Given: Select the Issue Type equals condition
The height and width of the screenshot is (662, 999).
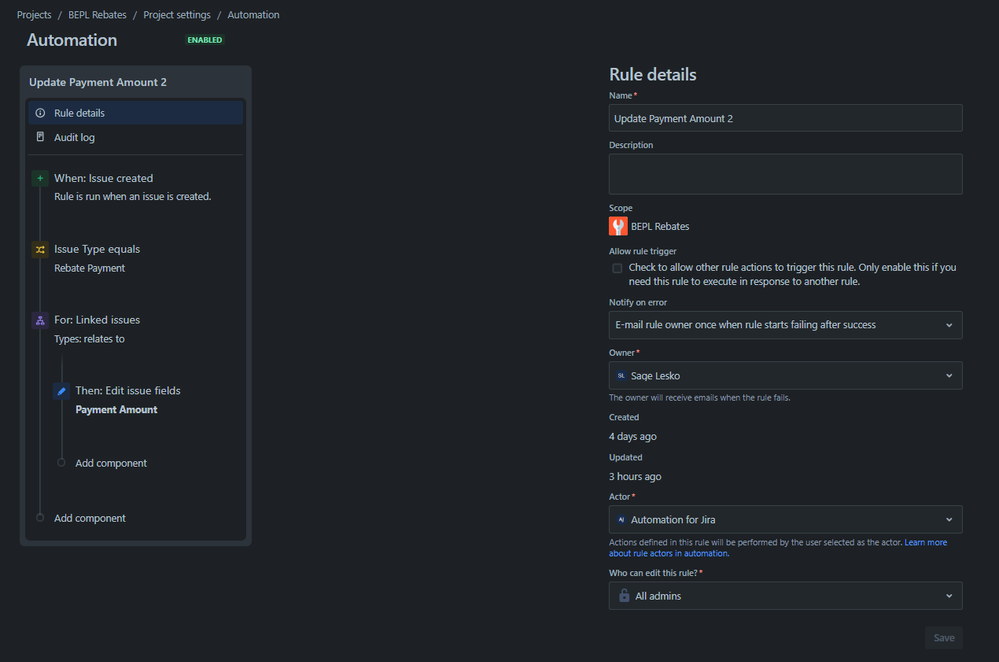Looking at the screenshot, I should (97, 249).
